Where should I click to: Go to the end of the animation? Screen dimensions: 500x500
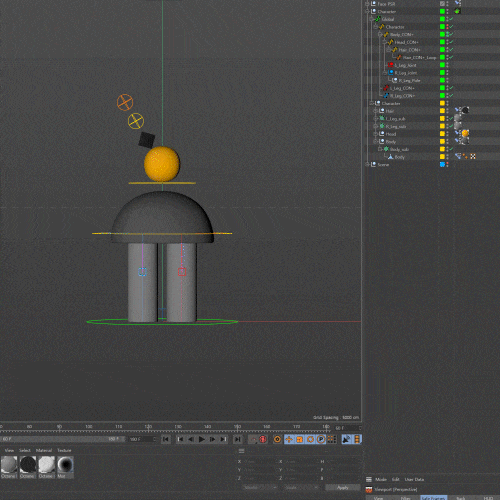238,439
